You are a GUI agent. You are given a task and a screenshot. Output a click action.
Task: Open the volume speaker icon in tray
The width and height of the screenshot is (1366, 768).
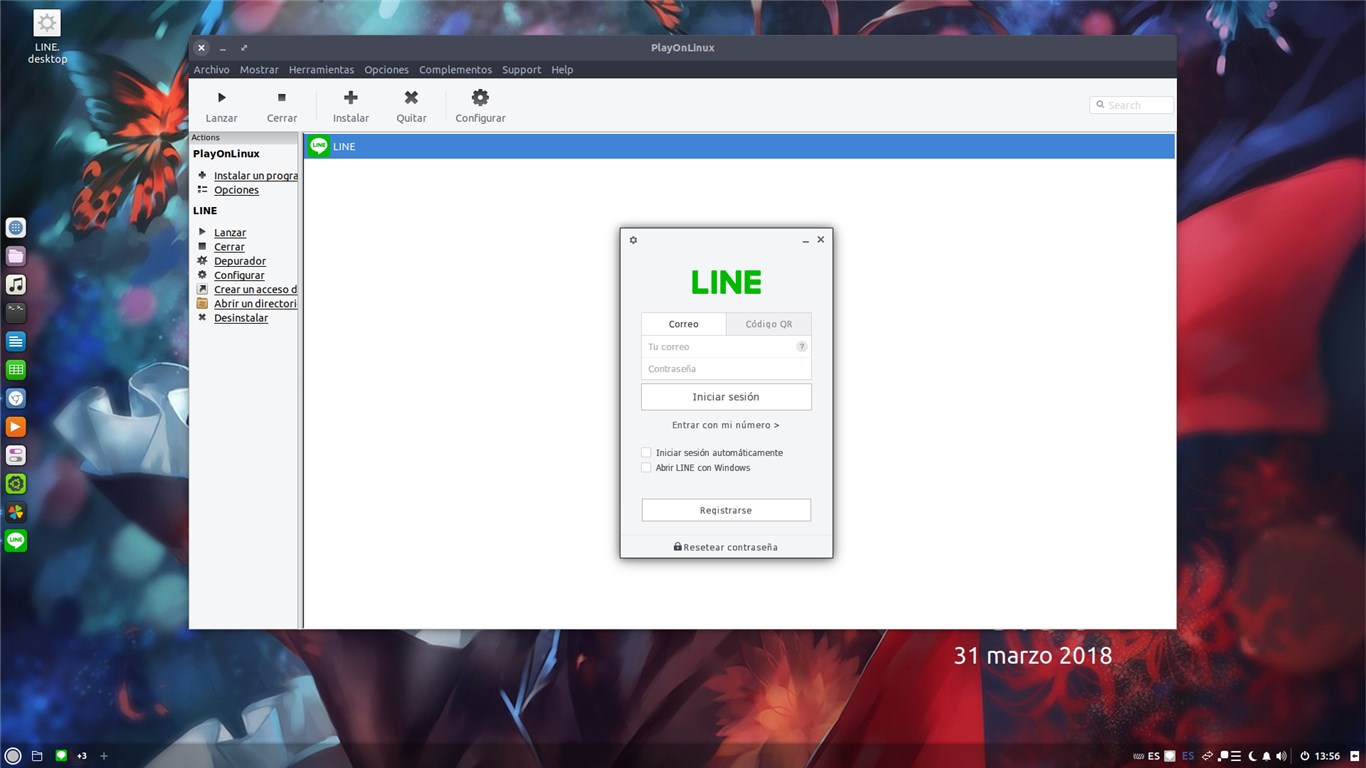[1281, 756]
